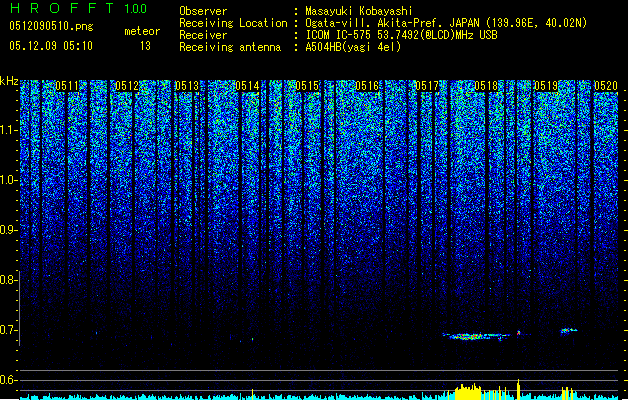Click the 1.1 kHz axis tick label
This screenshot has height=400, width=629.
click(8, 130)
